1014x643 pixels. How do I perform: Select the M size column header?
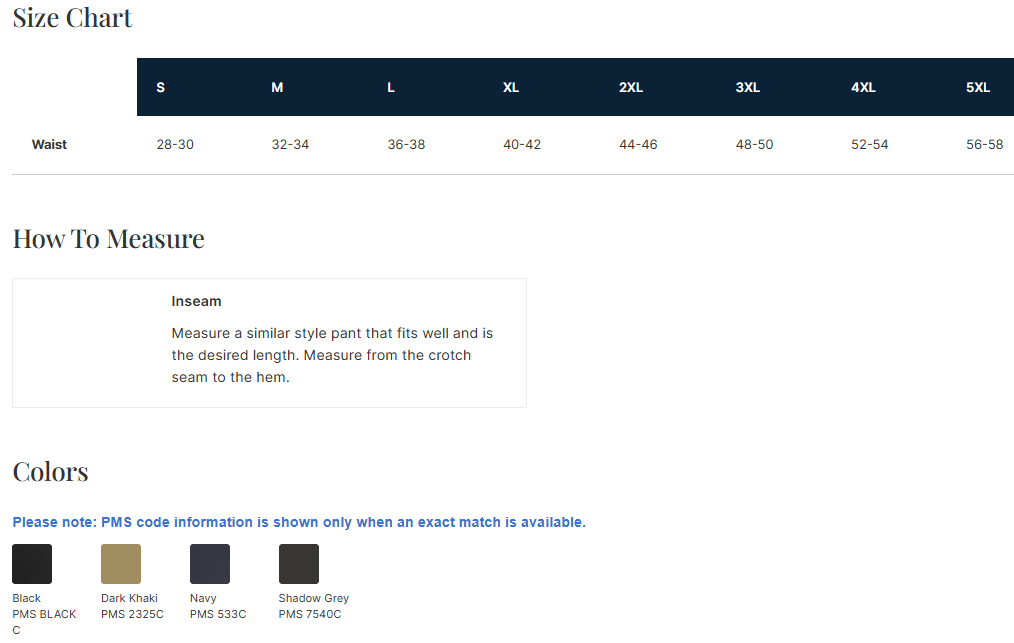click(x=277, y=87)
